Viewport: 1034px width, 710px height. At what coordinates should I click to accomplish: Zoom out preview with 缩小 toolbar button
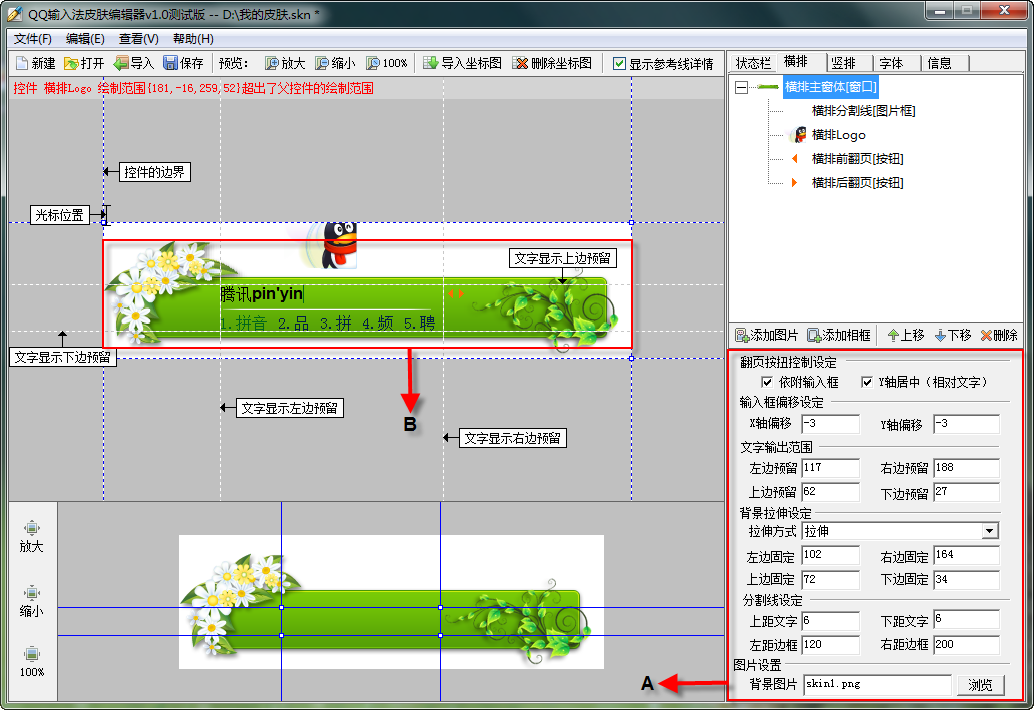click(335, 63)
